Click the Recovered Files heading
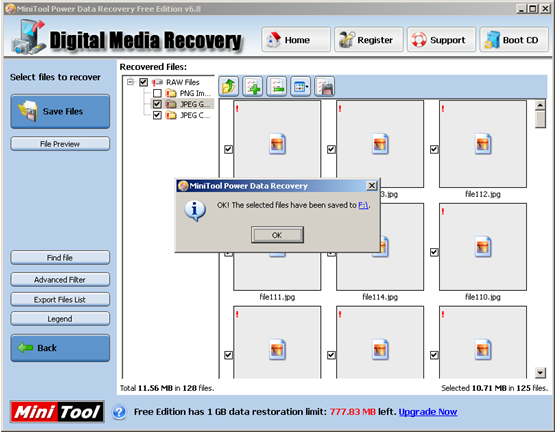The height and width of the screenshot is (432, 555). (153, 67)
